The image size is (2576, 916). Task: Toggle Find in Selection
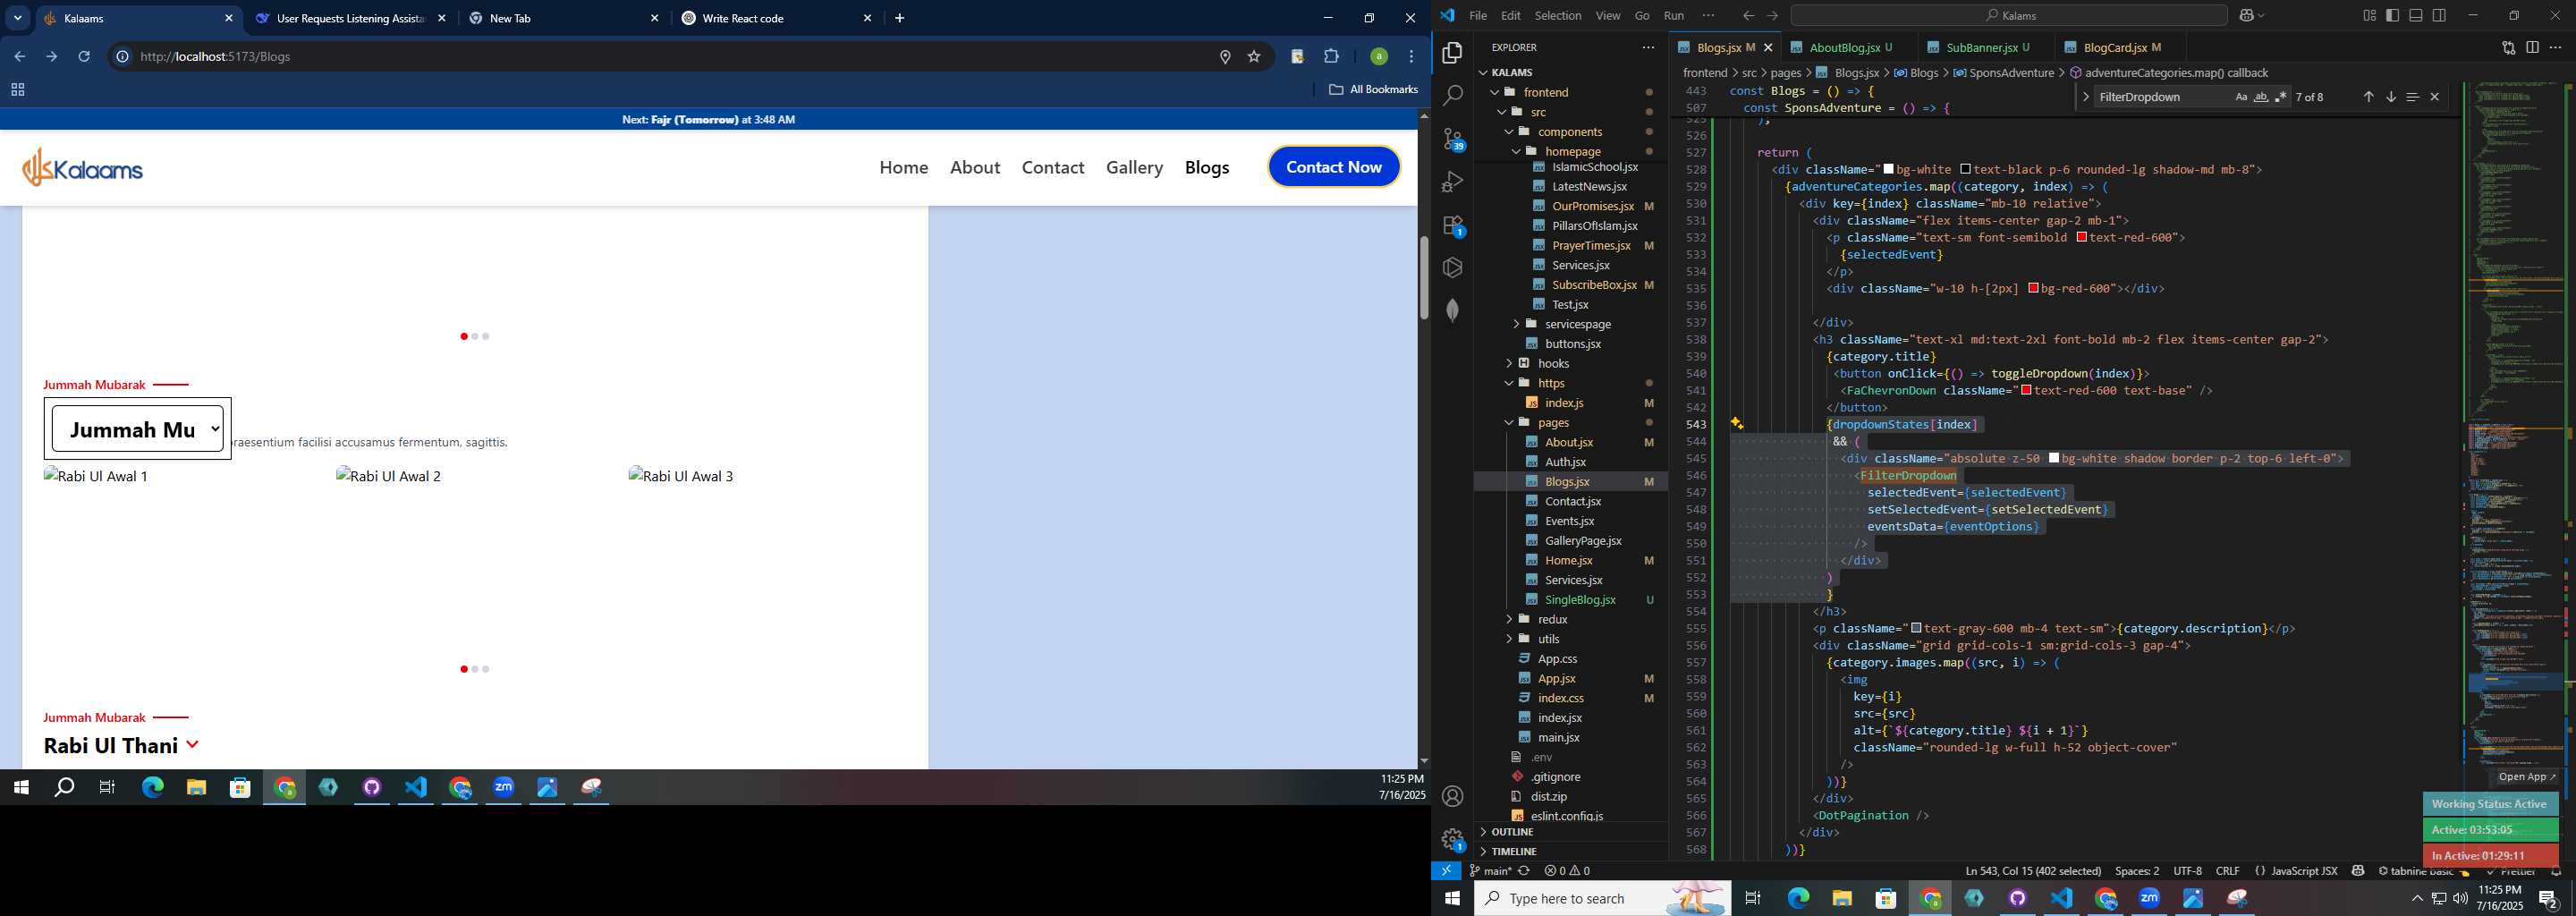2412,97
